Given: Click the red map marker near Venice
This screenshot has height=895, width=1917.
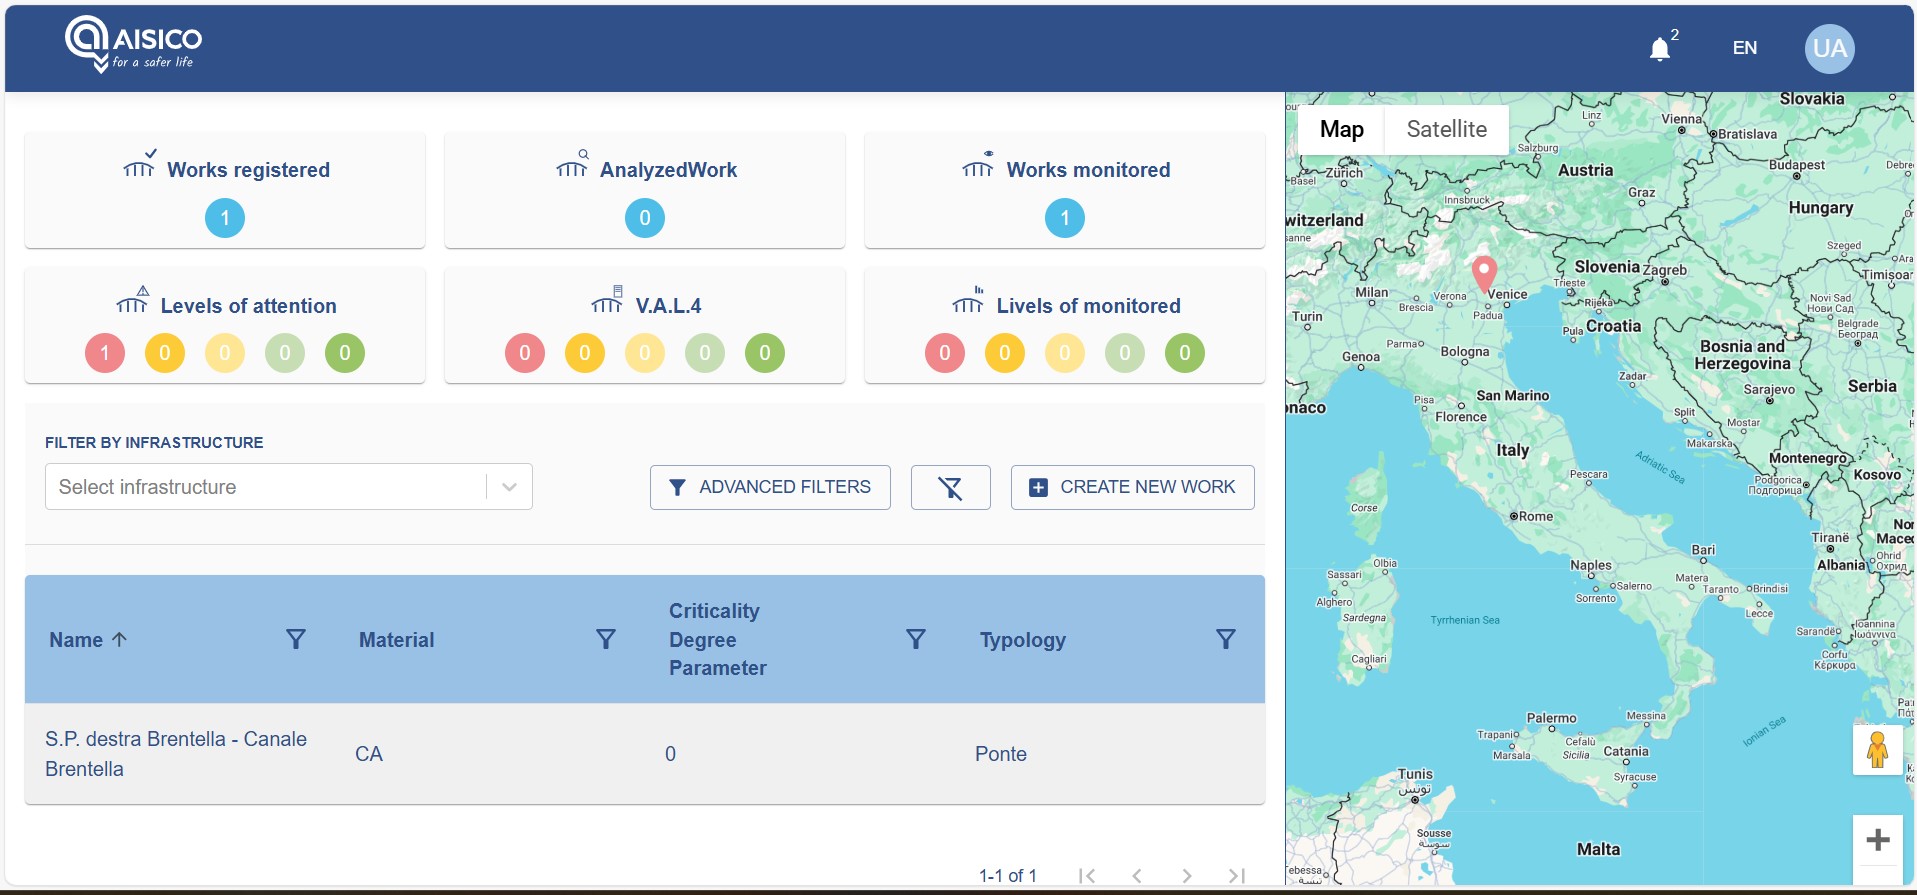Looking at the screenshot, I should coord(1484,271).
